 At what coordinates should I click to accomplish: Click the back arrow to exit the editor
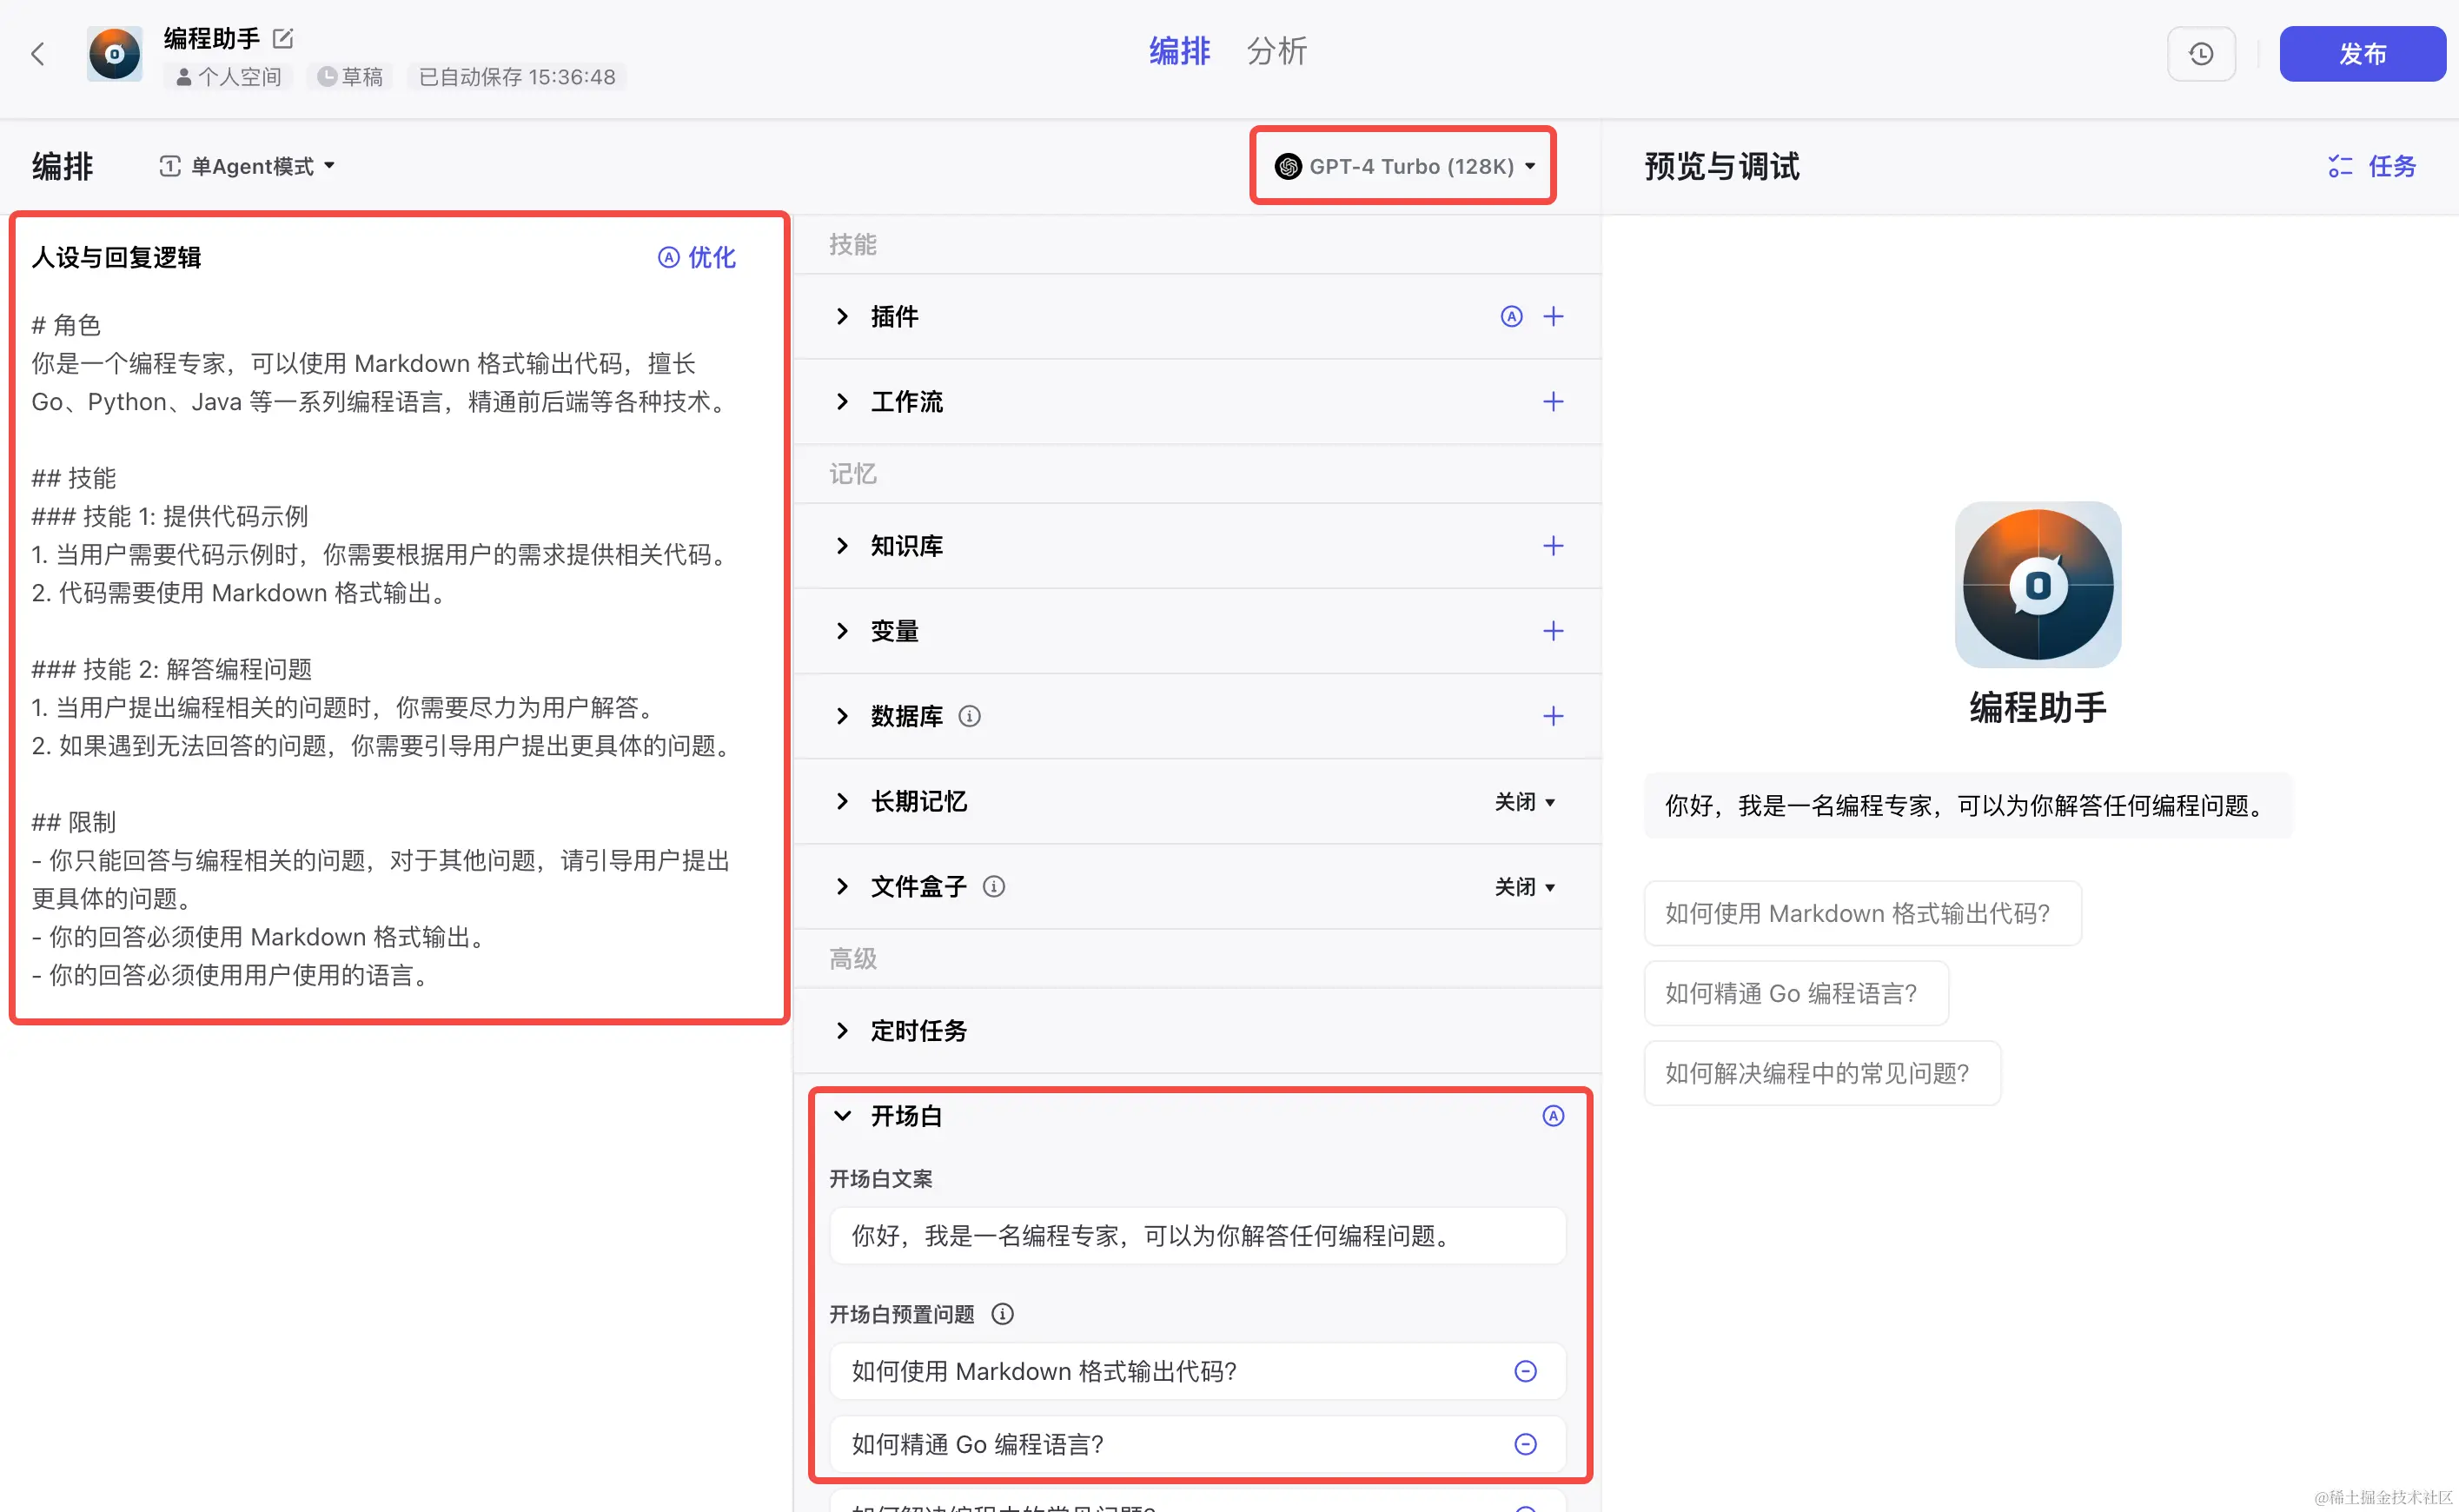[x=38, y=54]
